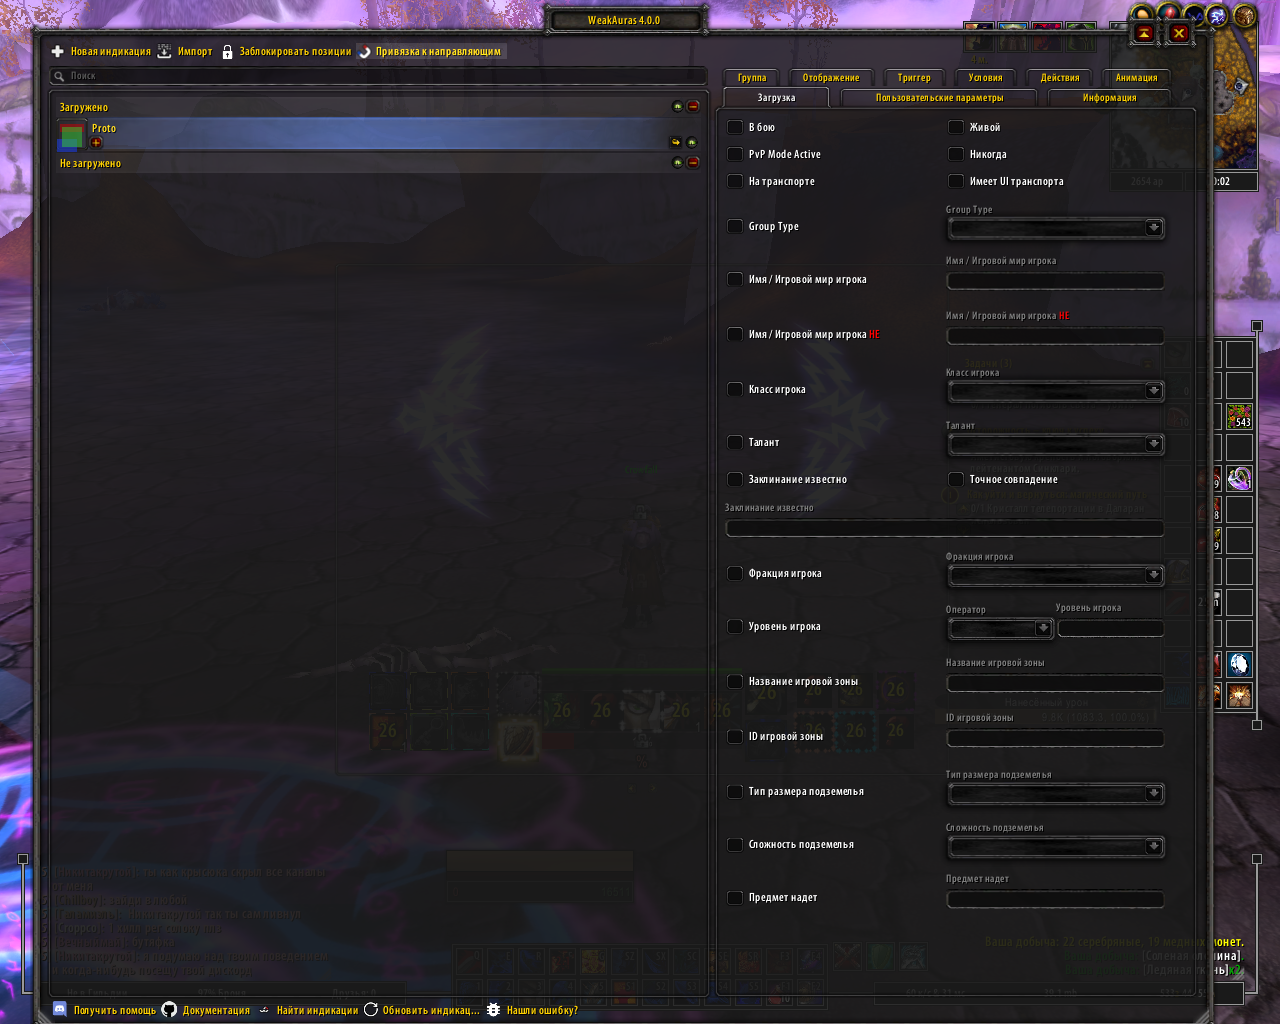
Task: Open the Класс игрока dropdown
Action: (1055, 391)
